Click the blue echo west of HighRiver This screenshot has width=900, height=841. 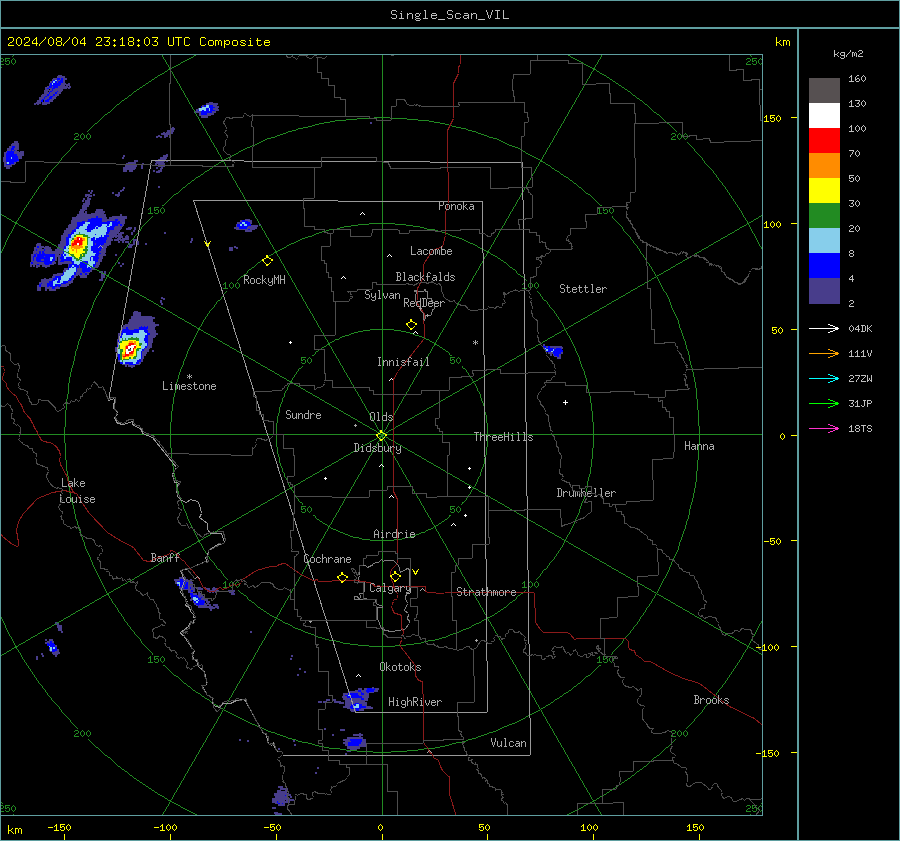point(357,700)
